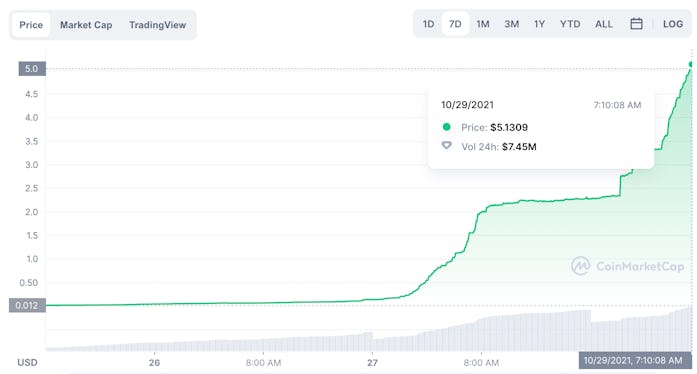Viewport: 697px width, 374px height.
Task: Switch to the Price tab
Action: pyautogui.click(x=31, y=25)
